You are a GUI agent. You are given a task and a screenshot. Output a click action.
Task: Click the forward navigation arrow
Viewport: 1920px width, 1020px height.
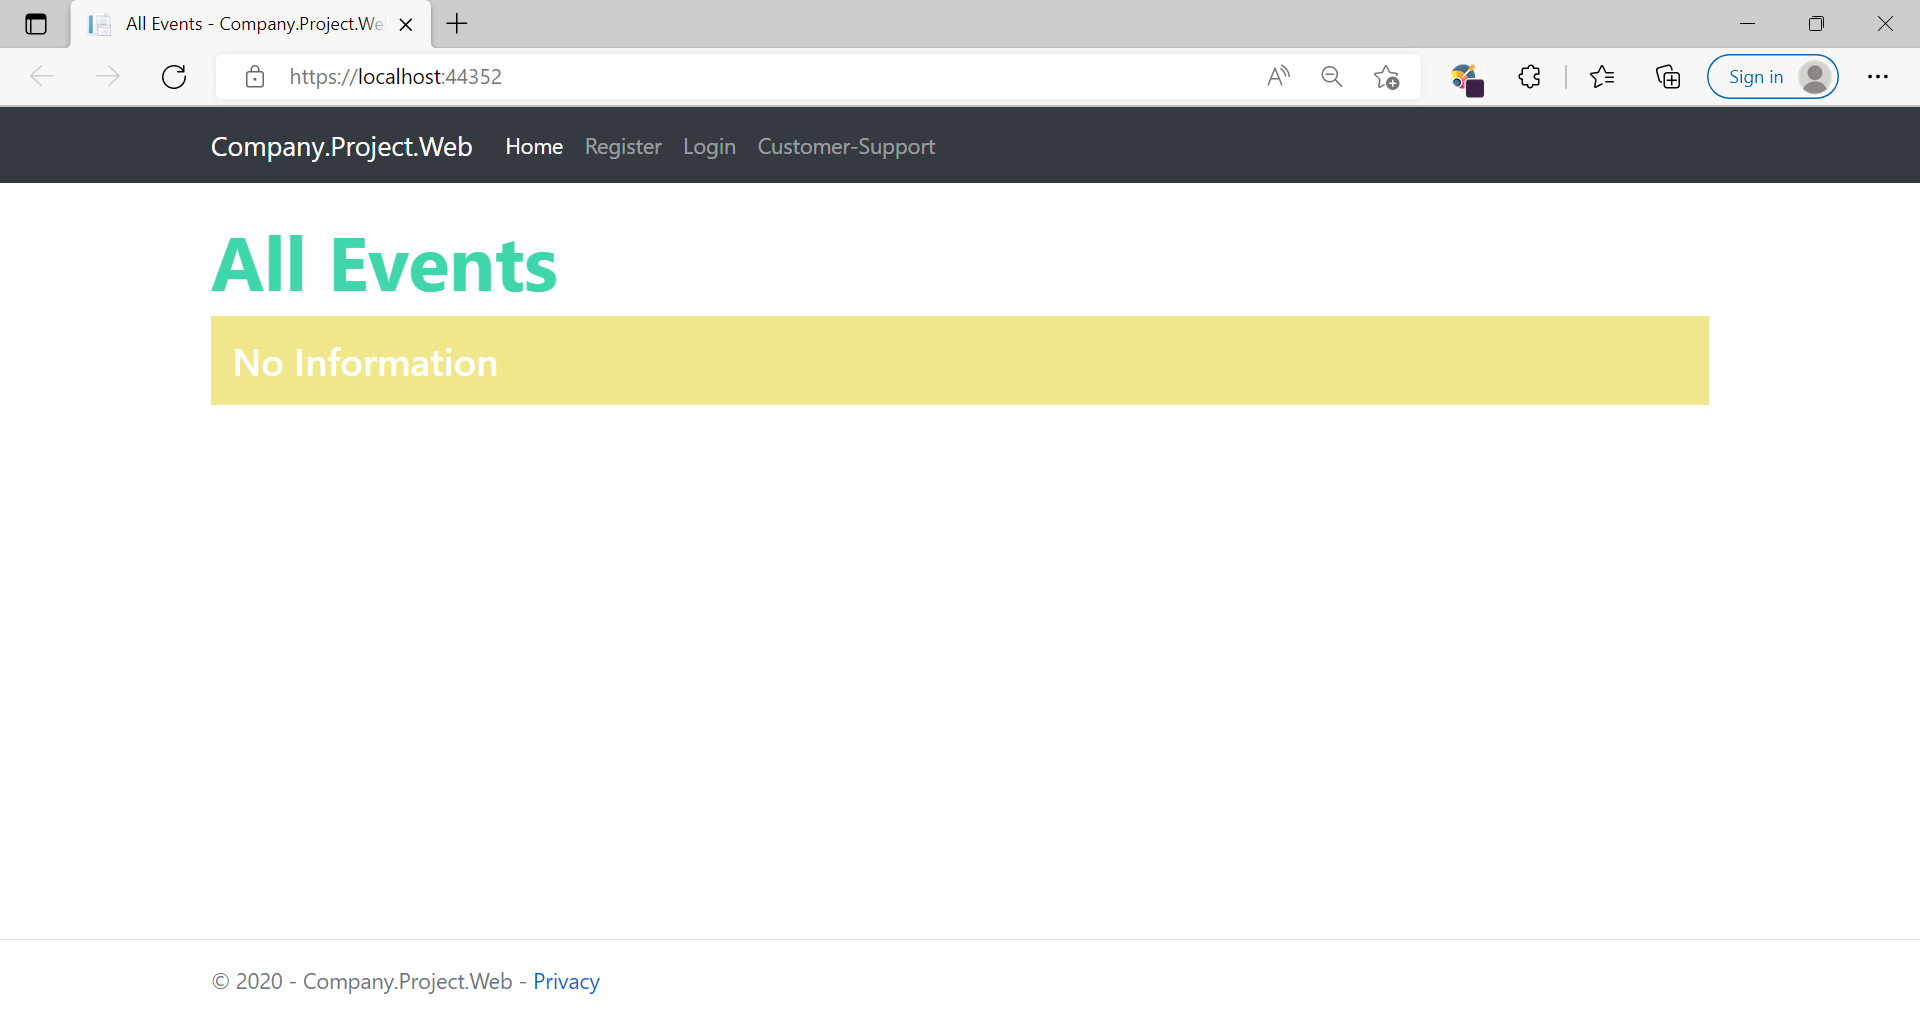(x=108, y=76)
